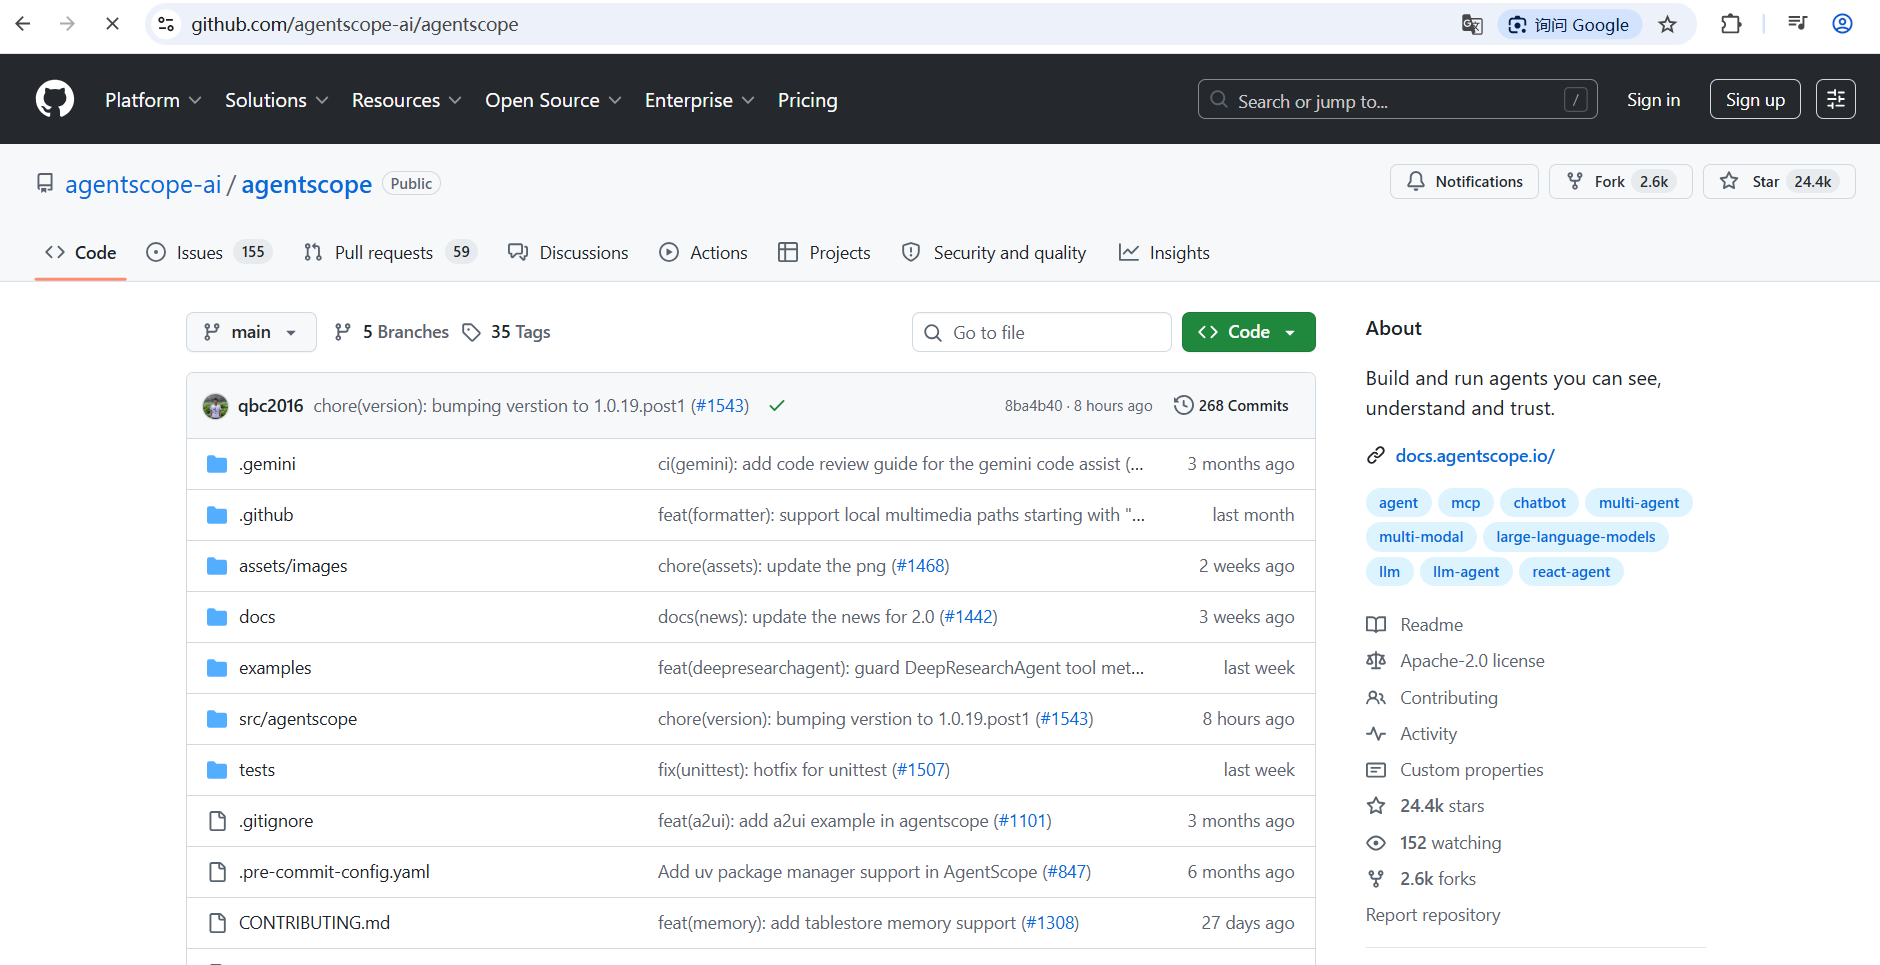Click the .github folder icon
This screenshot has width=1880, height=965.
click(x=217, y=515)
